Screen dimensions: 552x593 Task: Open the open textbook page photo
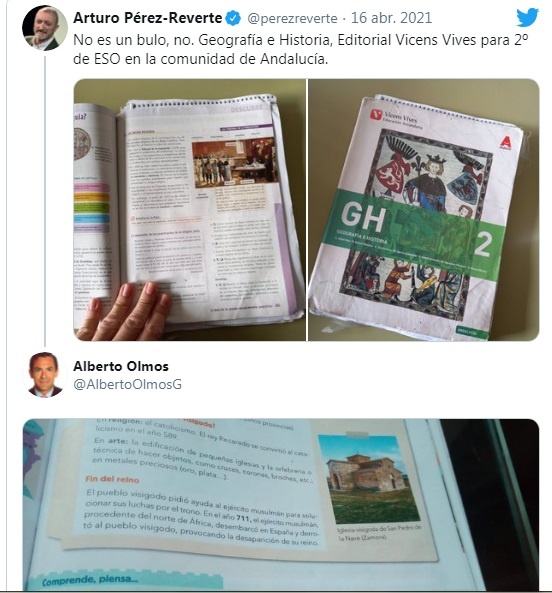pos(189,210)
